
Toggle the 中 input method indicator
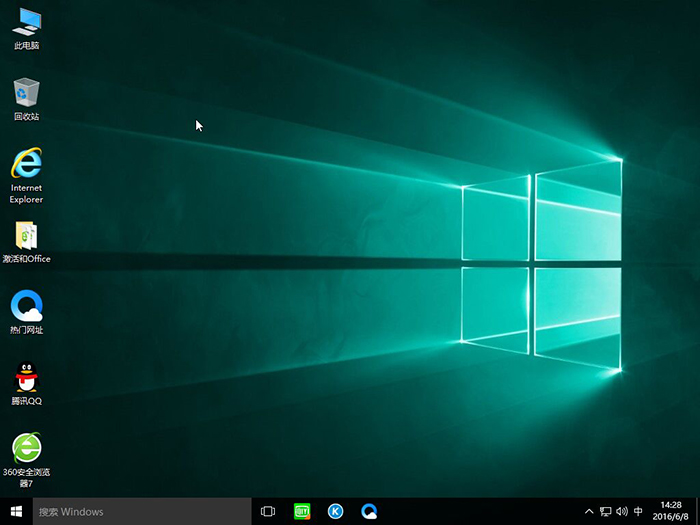[x=638, y=511]
